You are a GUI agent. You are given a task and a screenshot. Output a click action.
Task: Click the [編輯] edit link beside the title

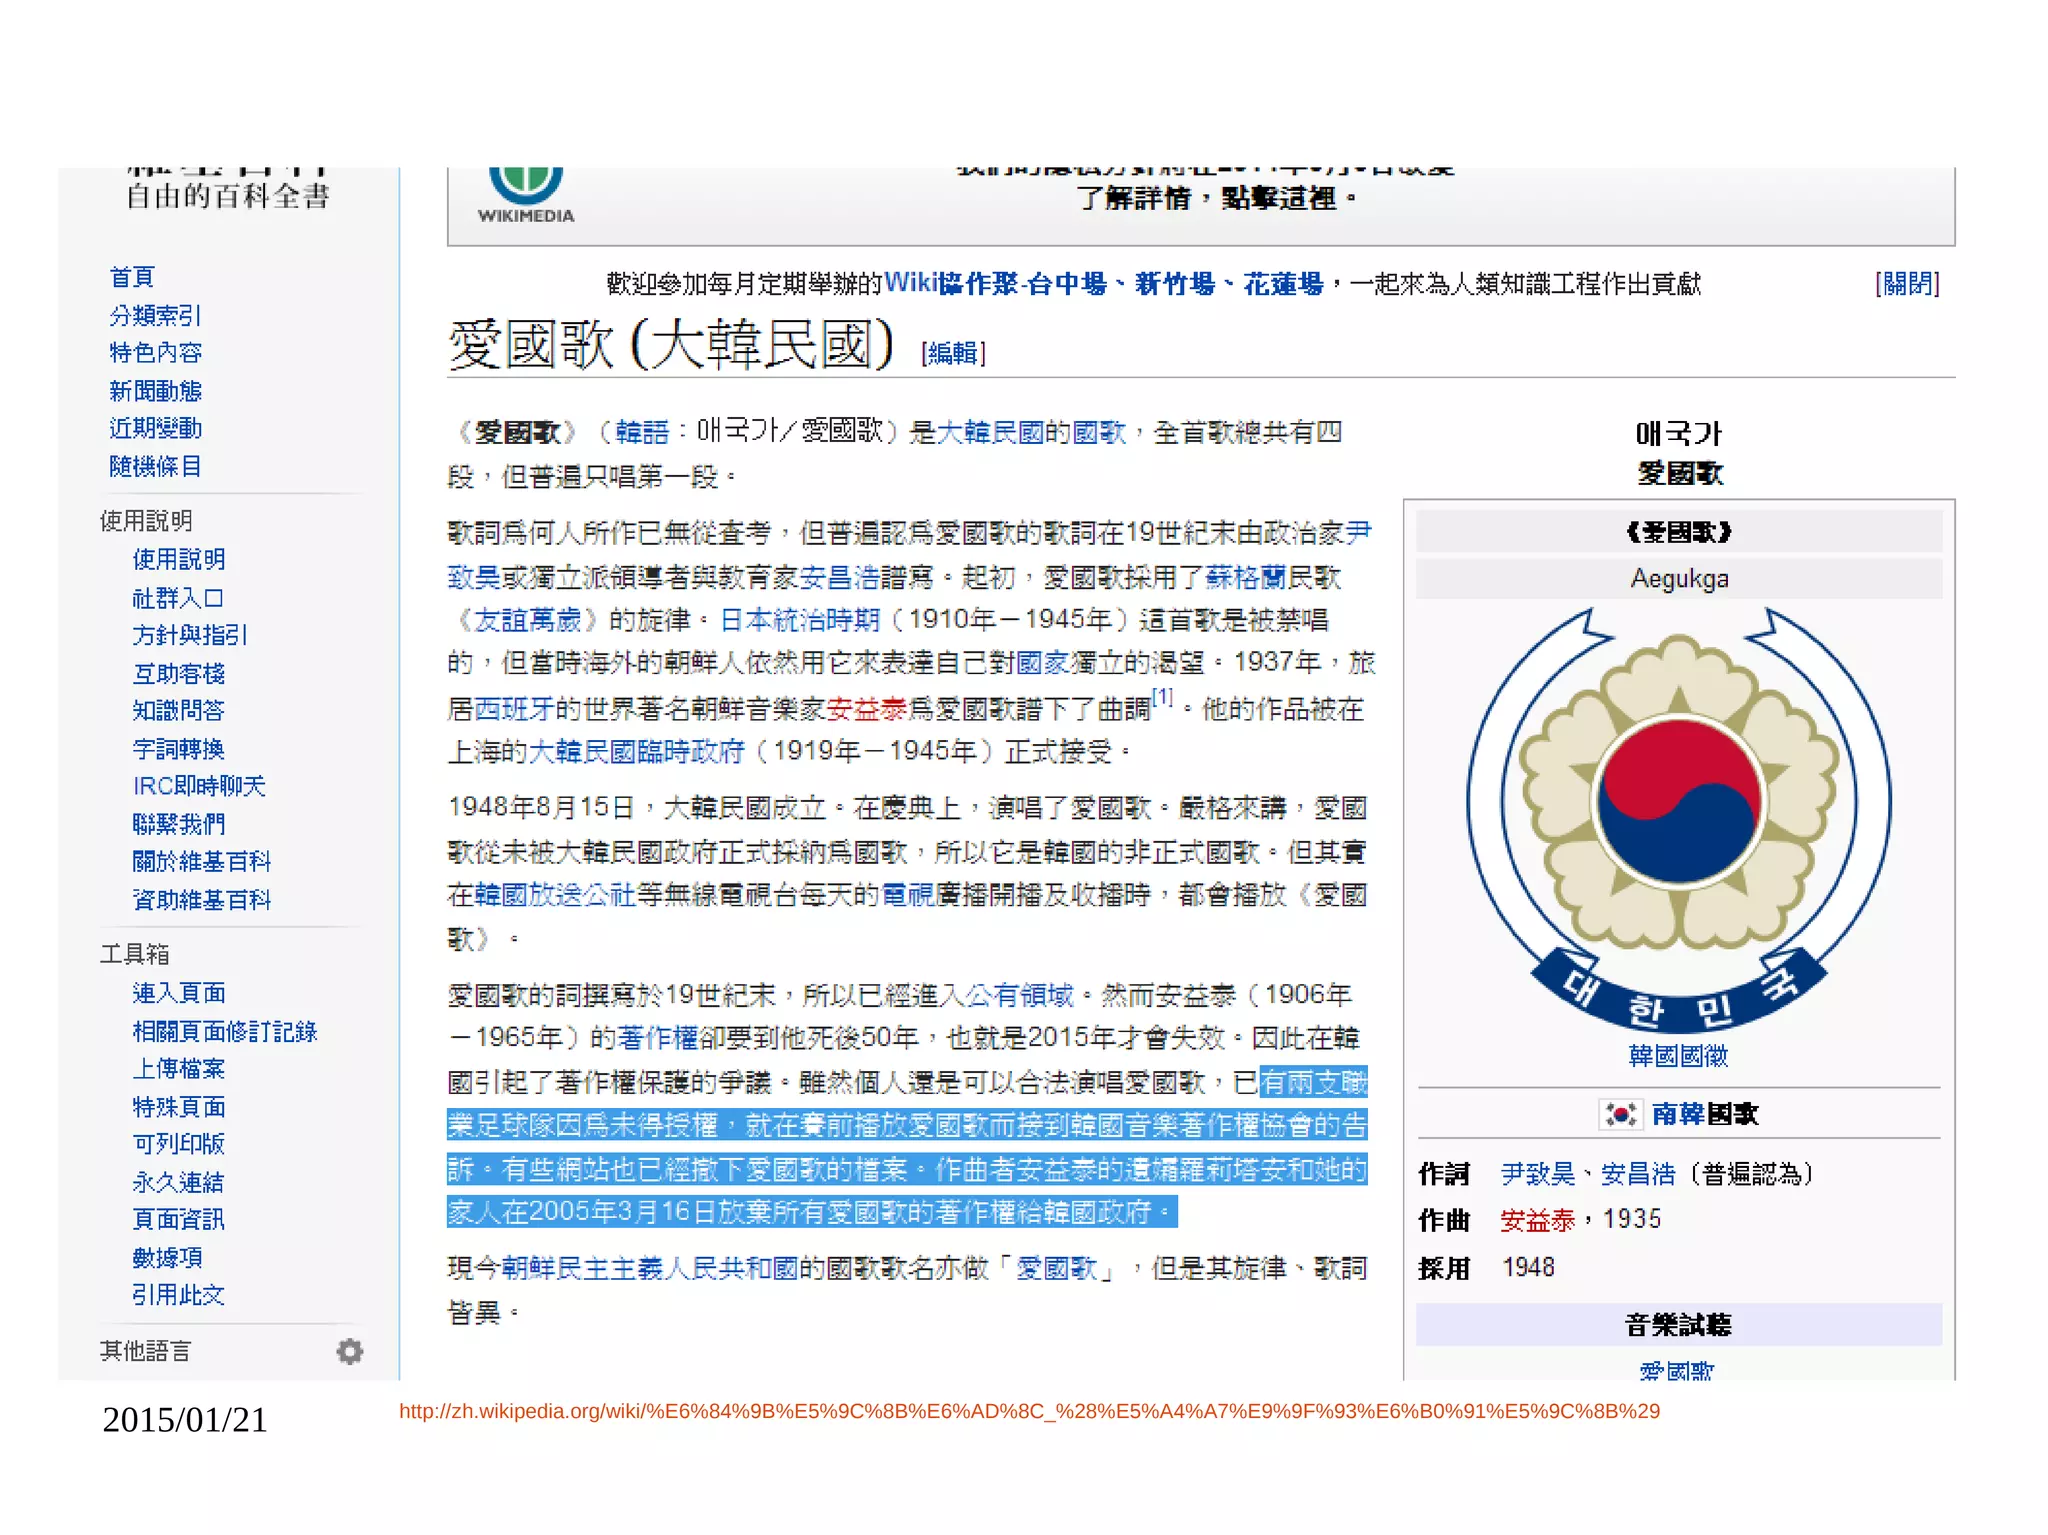click(953, 353)
